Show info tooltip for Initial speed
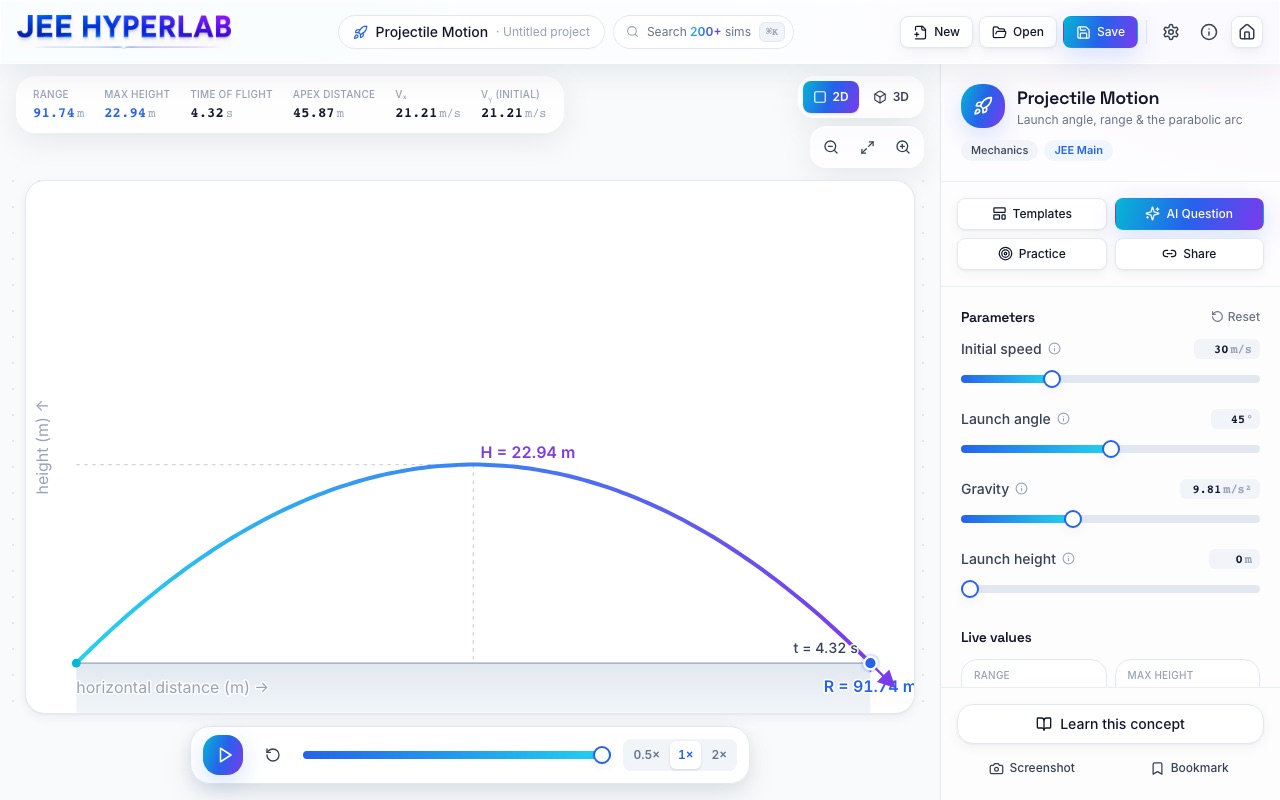 (x=1054, y=349)
